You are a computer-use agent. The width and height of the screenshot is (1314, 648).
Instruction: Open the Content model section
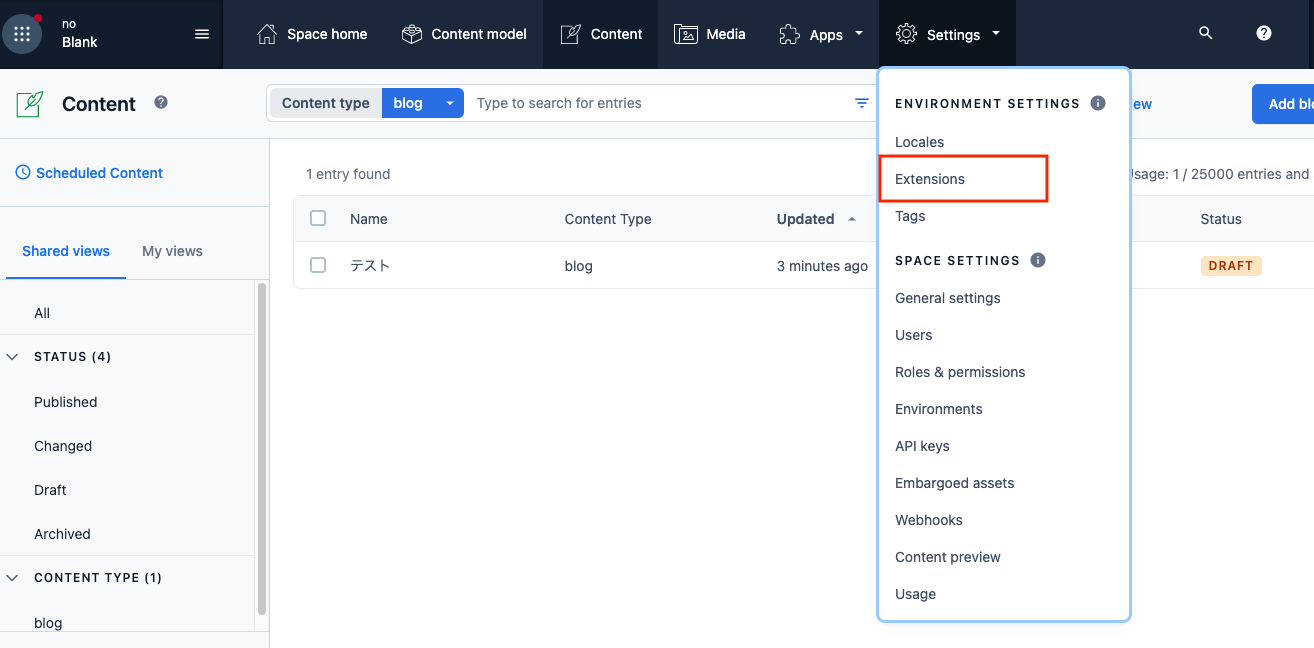tap(464, 34)
